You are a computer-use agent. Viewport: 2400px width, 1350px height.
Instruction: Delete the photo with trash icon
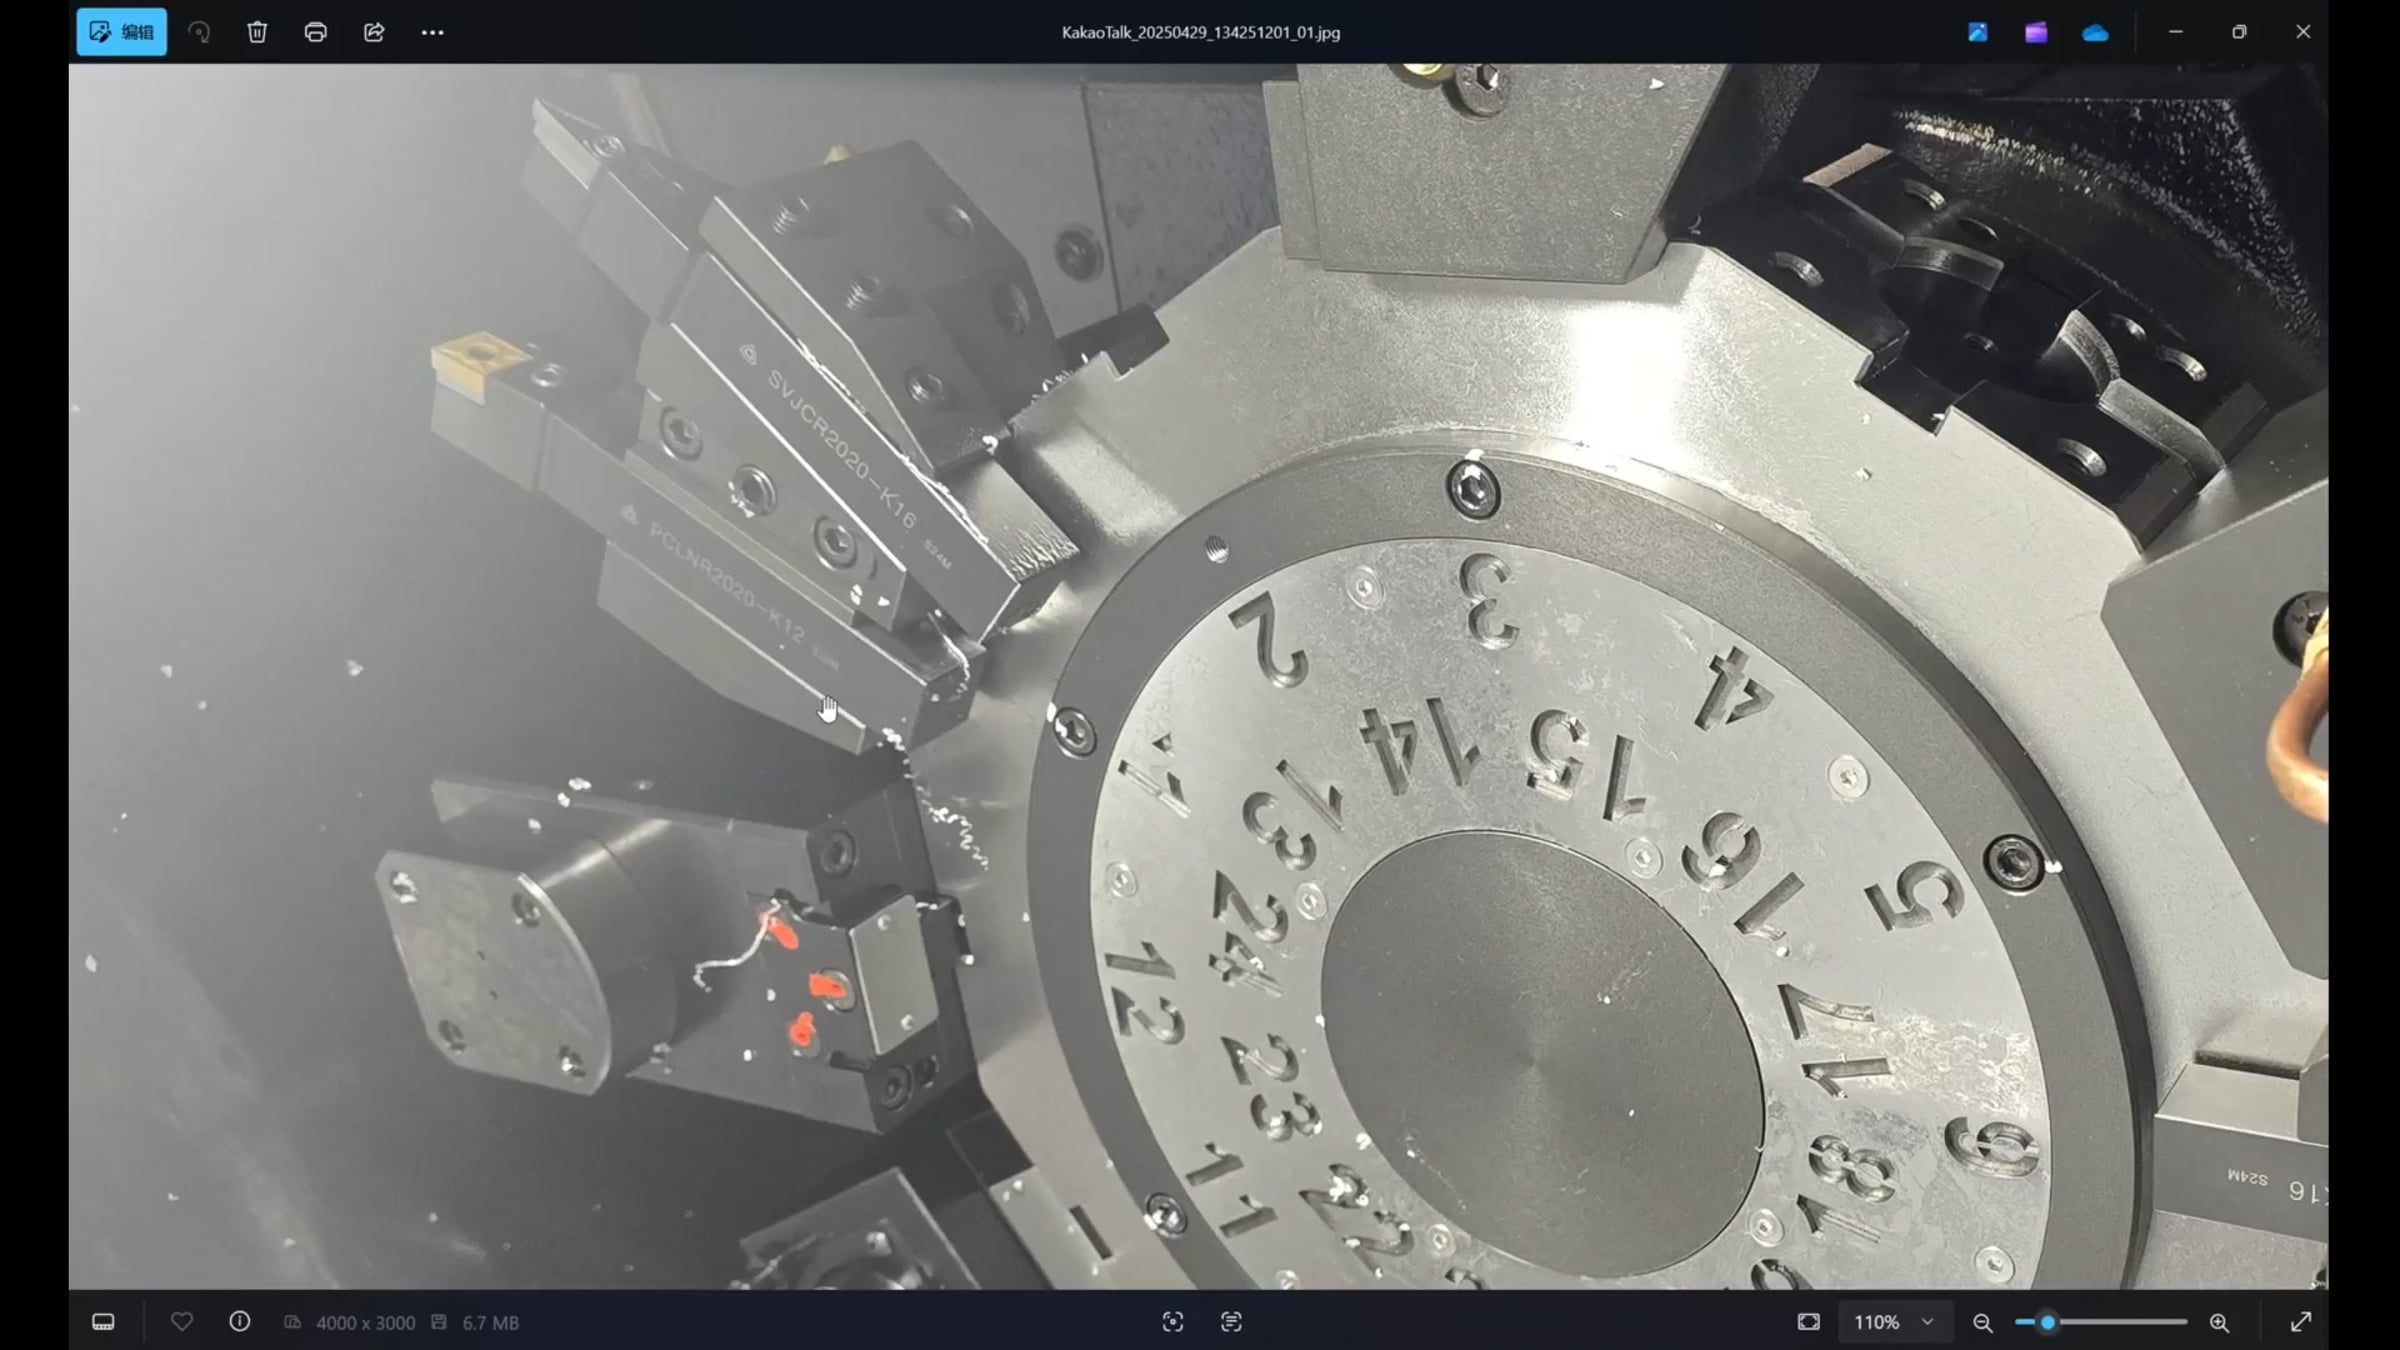coord(257,32)
